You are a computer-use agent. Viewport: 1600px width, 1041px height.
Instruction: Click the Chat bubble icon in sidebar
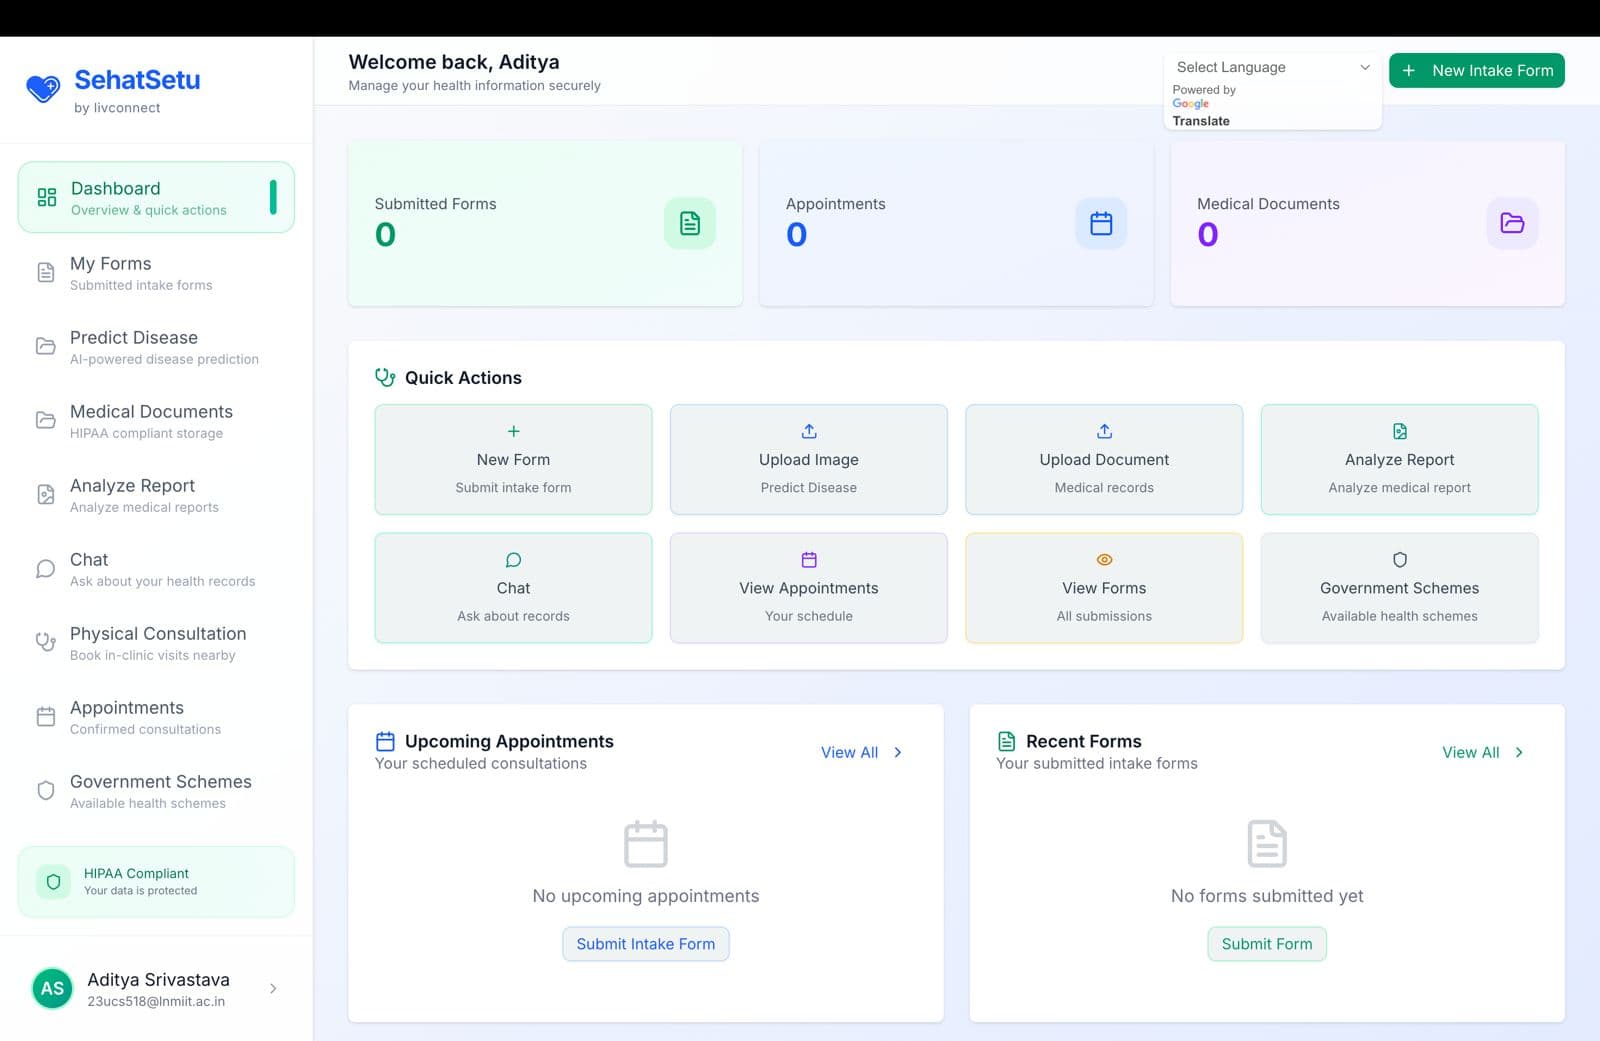point(46,568)
